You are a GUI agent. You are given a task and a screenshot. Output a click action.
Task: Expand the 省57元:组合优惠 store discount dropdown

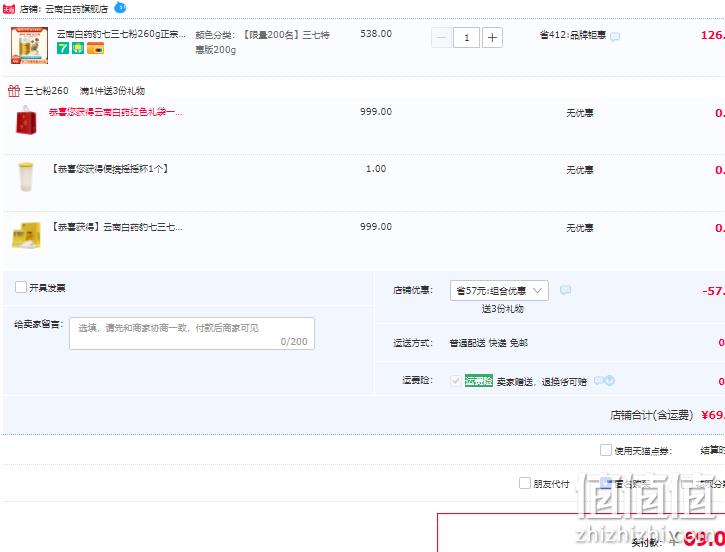tap(499, 290)
